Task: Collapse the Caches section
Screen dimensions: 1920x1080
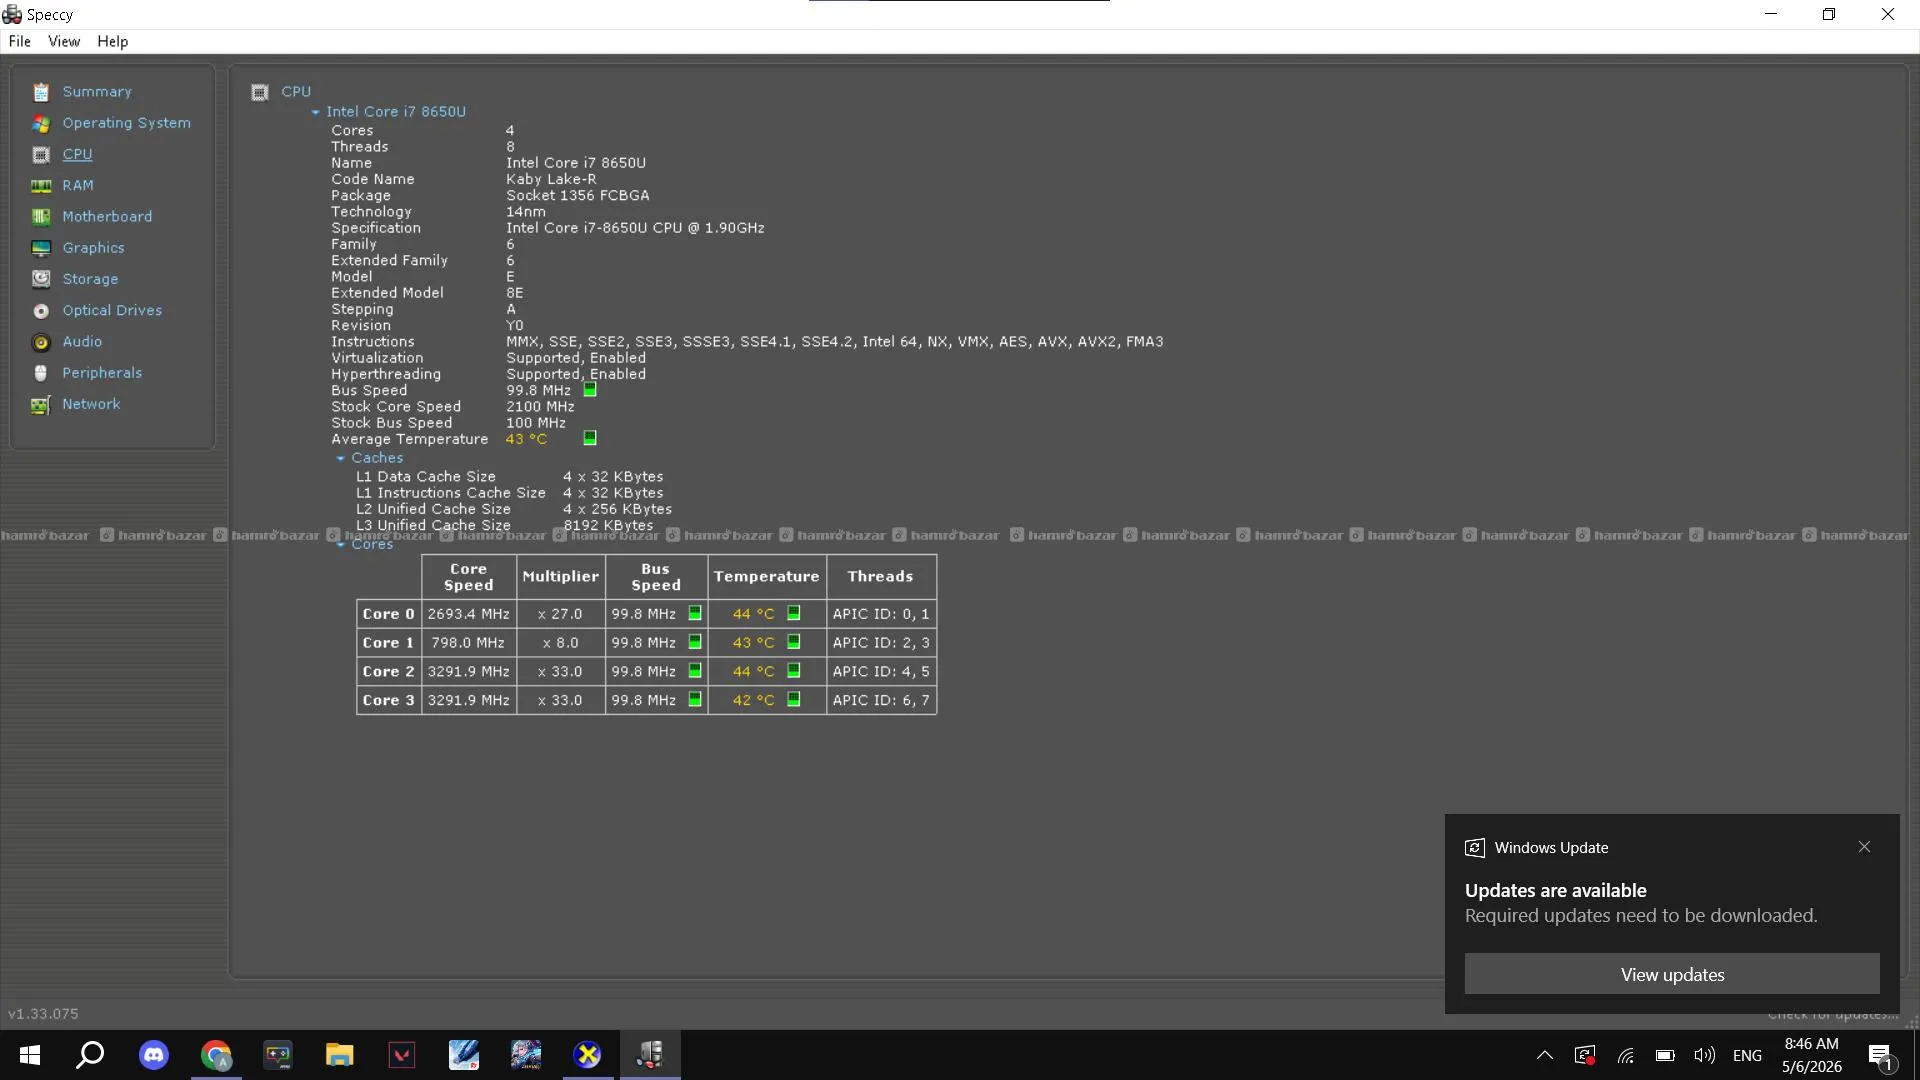Action: 340,459
